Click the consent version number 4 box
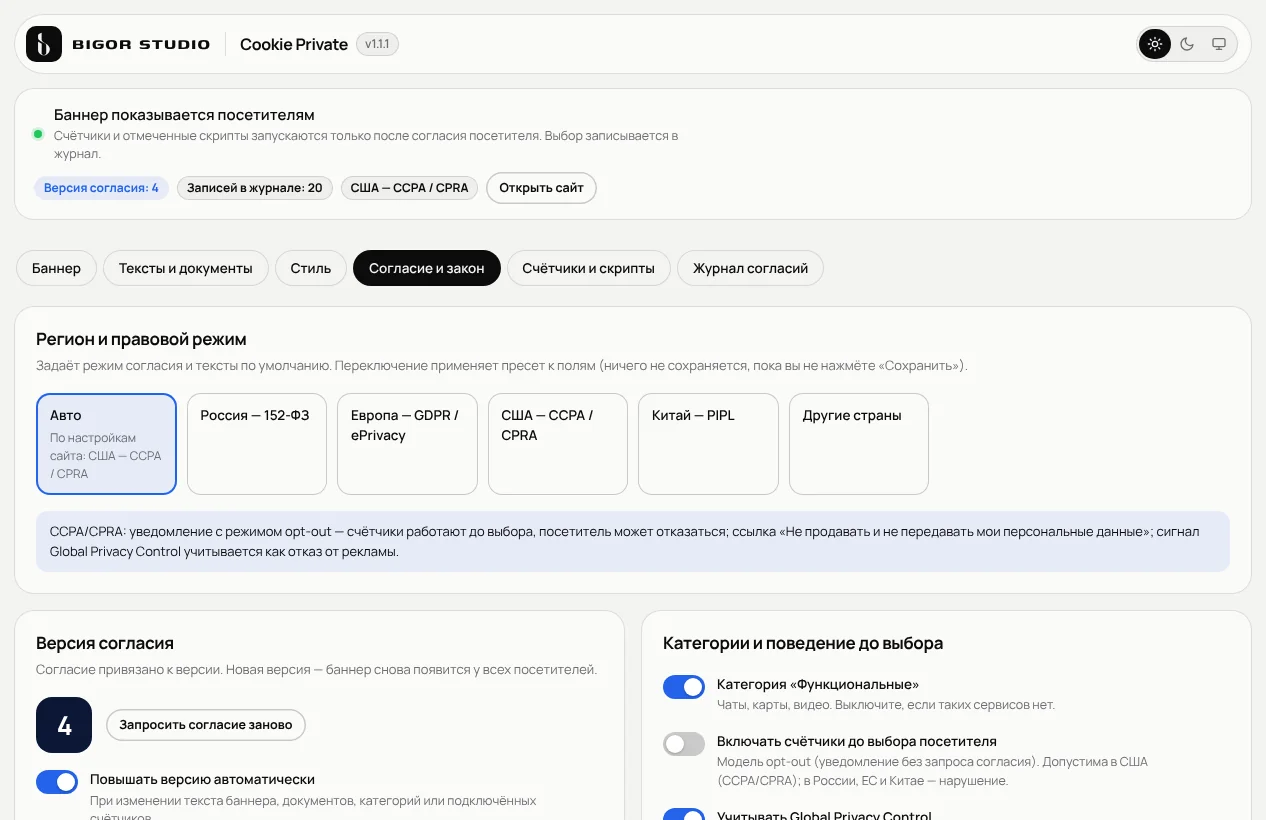Image resolution: width=1266 pixels, height=820 pixels. tap(64, 725)
